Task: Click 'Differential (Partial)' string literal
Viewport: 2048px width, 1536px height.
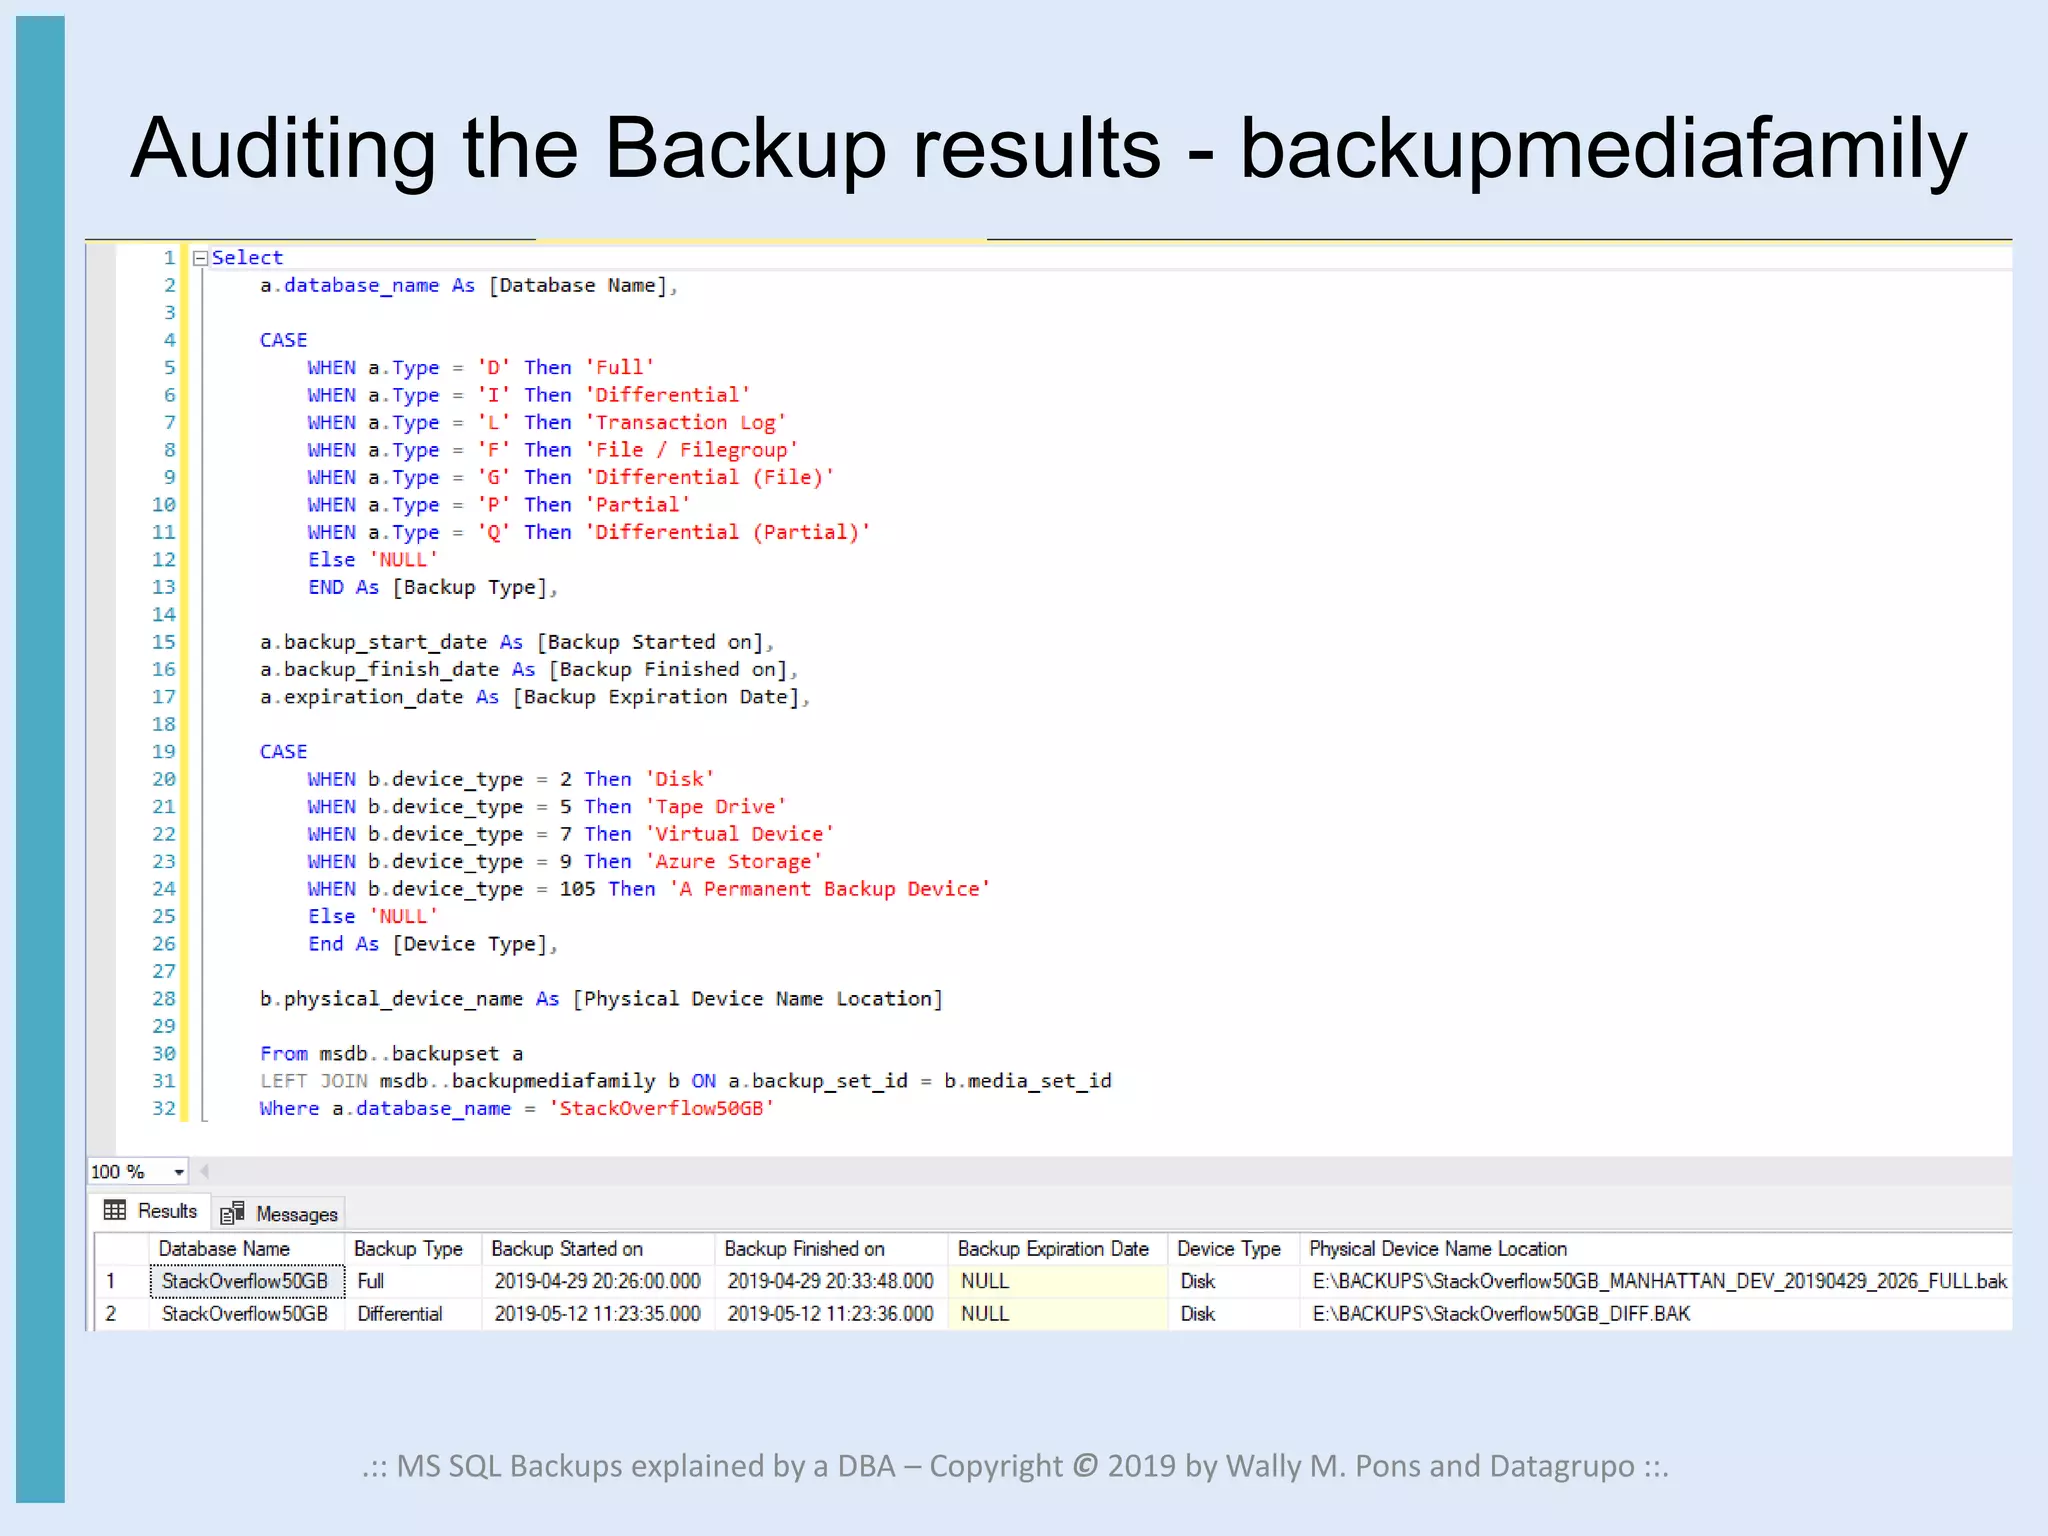Action: tap(727, 533)
